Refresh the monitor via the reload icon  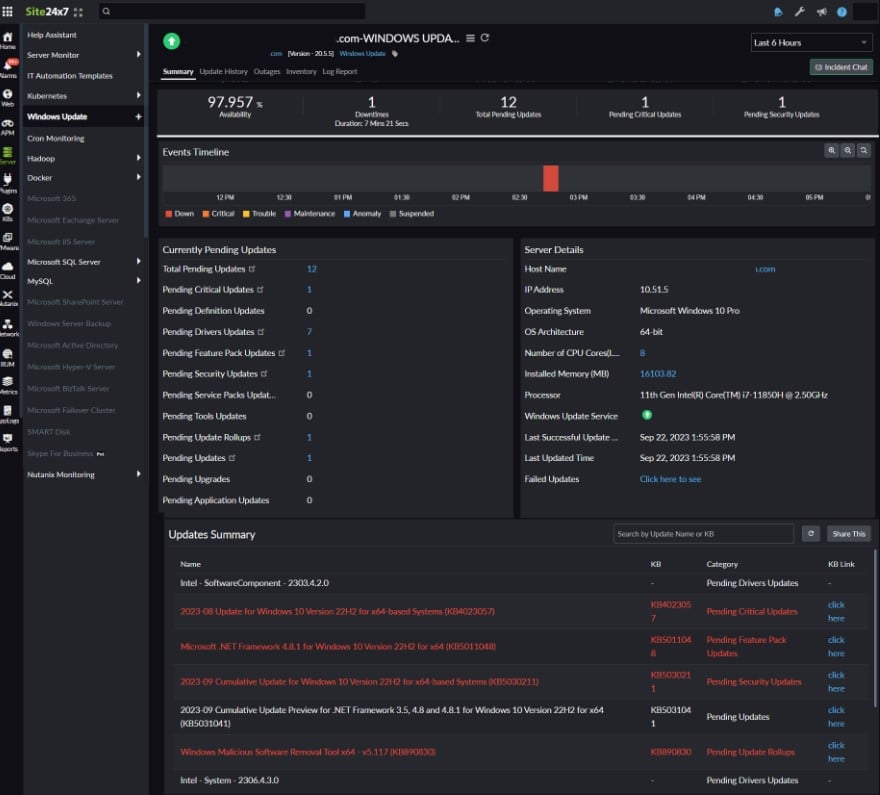[485, 38]
